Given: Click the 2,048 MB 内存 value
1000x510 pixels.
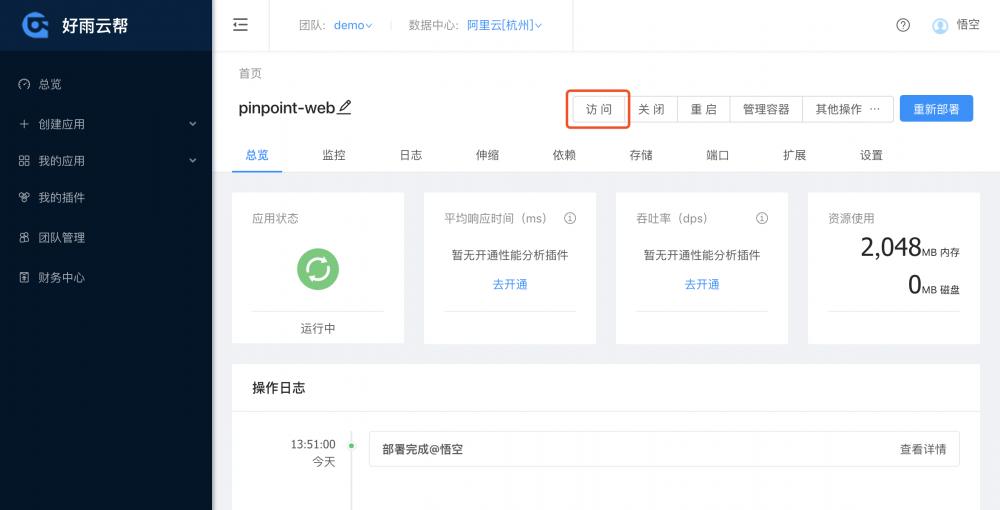Looking at the screenshot, I should point(910,247).
